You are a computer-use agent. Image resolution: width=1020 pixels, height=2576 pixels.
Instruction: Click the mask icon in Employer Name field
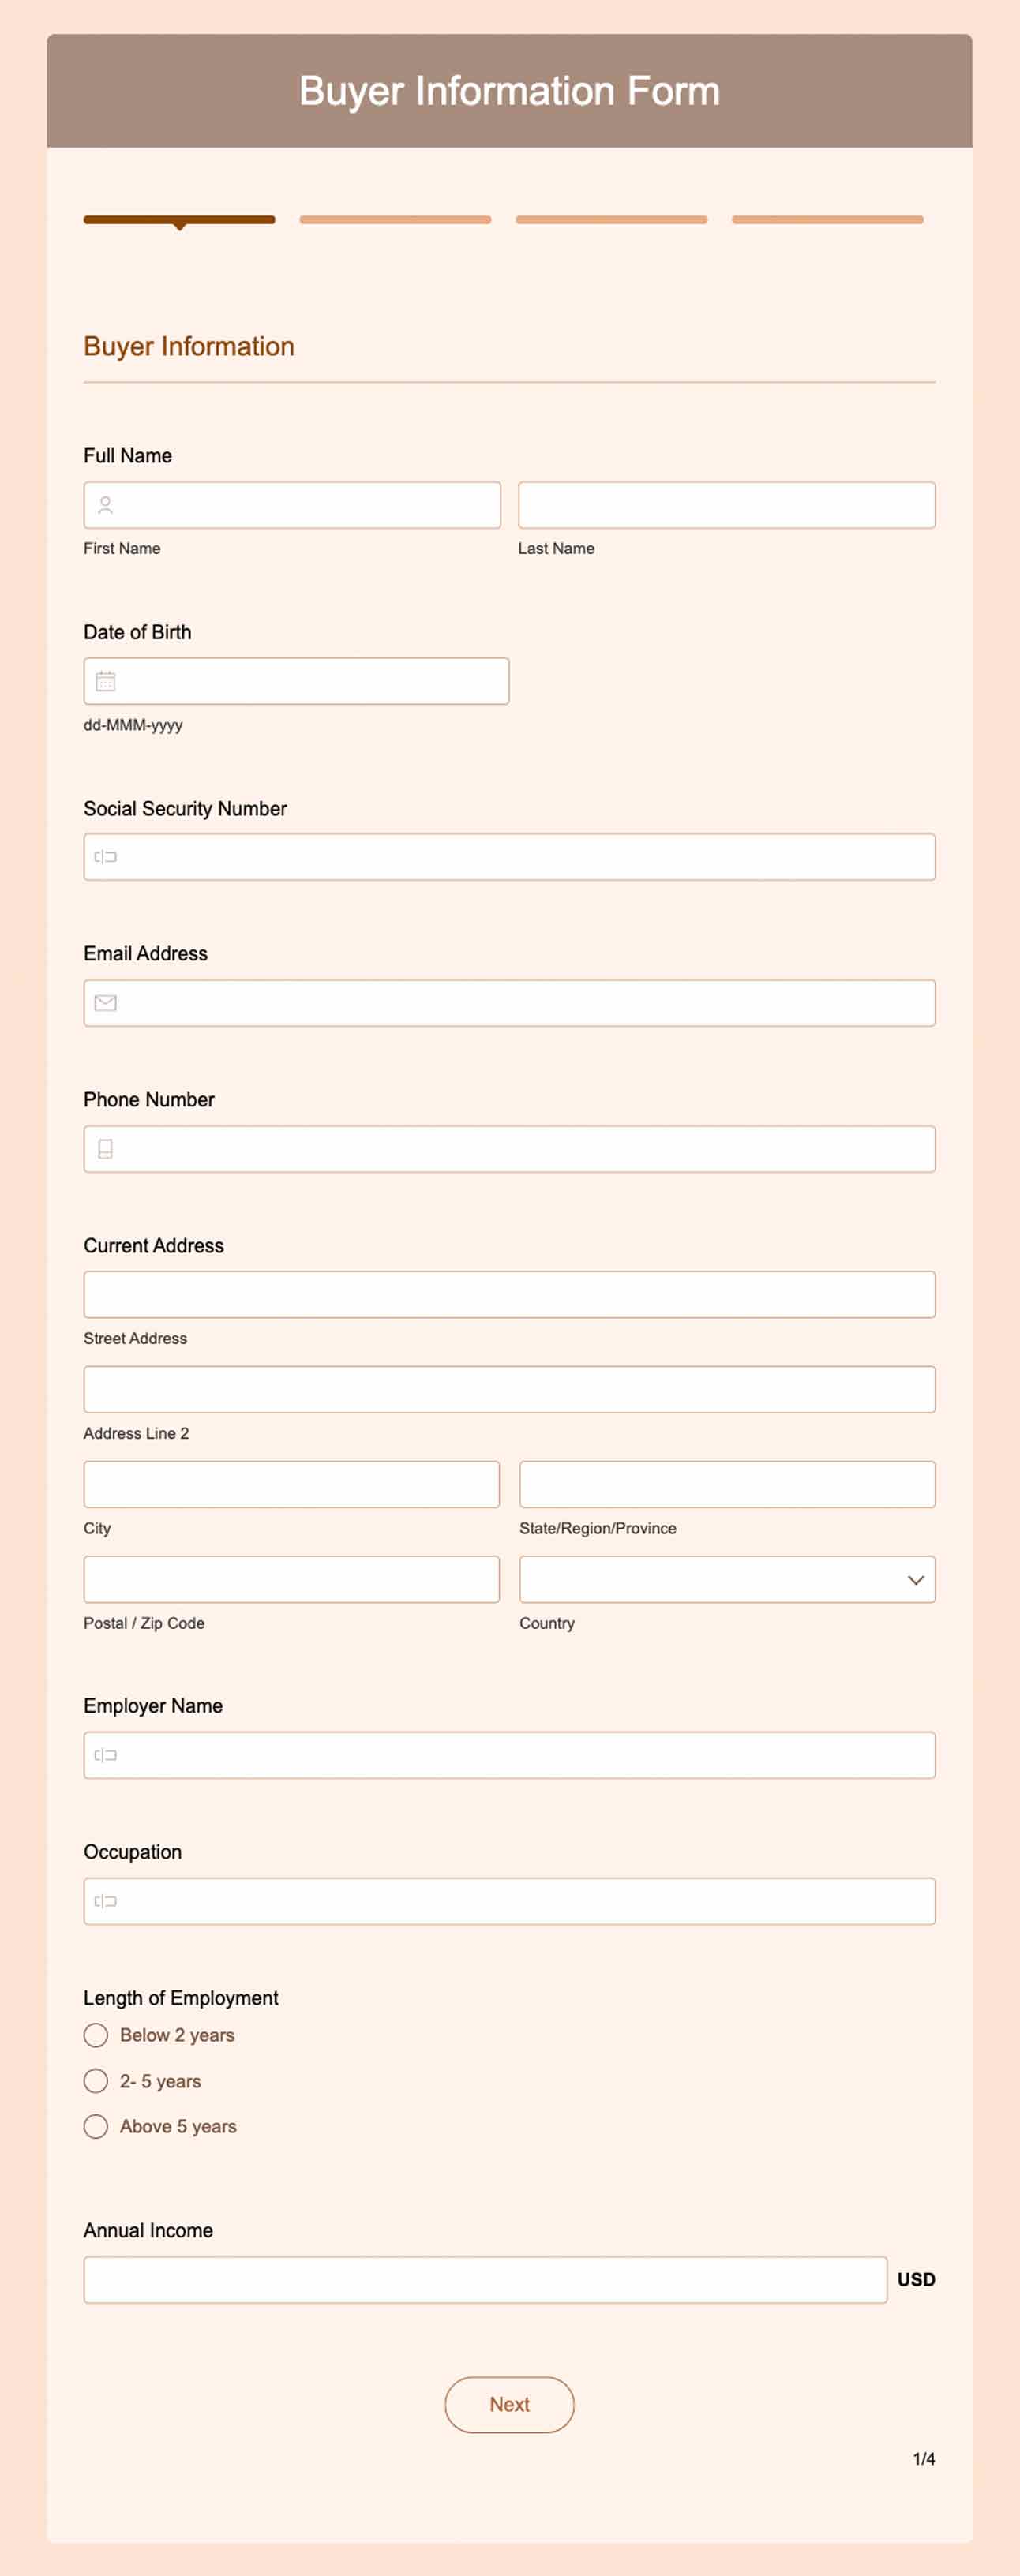[105, 1754]
